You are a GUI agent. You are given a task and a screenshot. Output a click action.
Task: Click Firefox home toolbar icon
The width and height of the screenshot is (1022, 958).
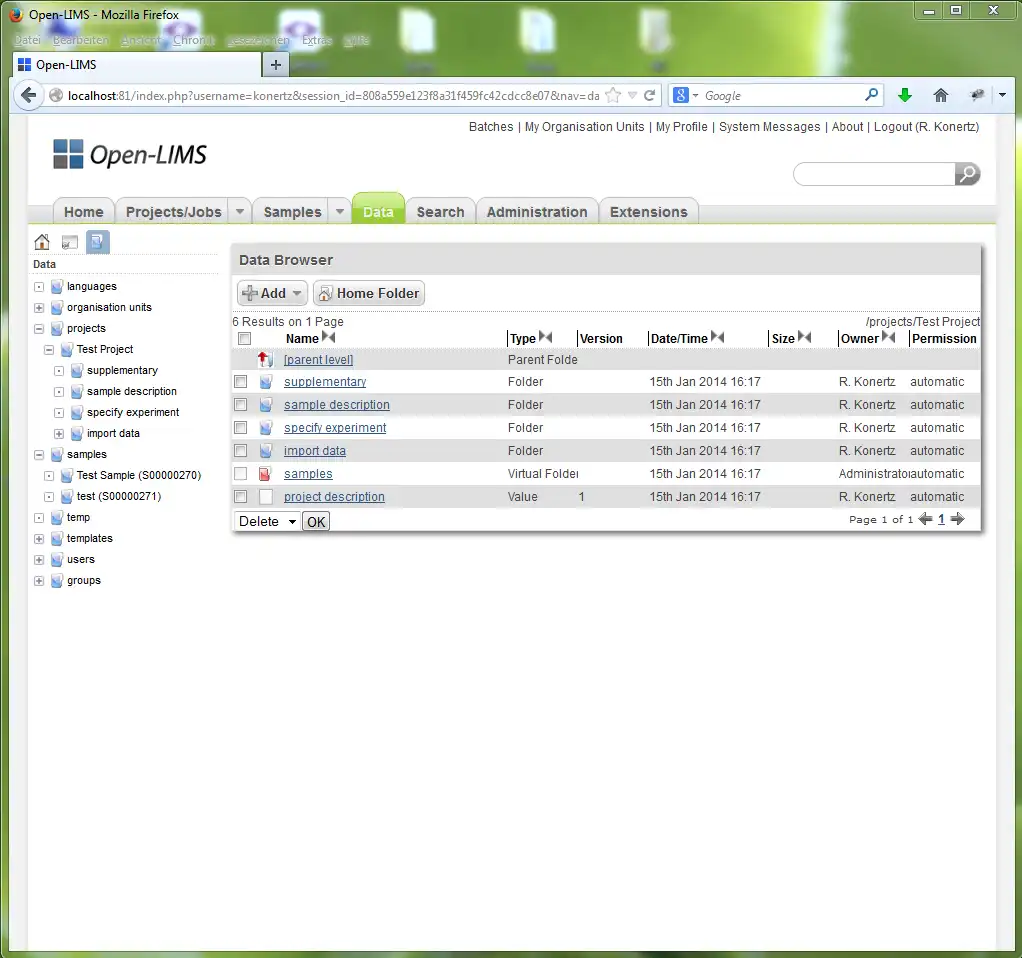pyautogui.click(x=940, y=96)
